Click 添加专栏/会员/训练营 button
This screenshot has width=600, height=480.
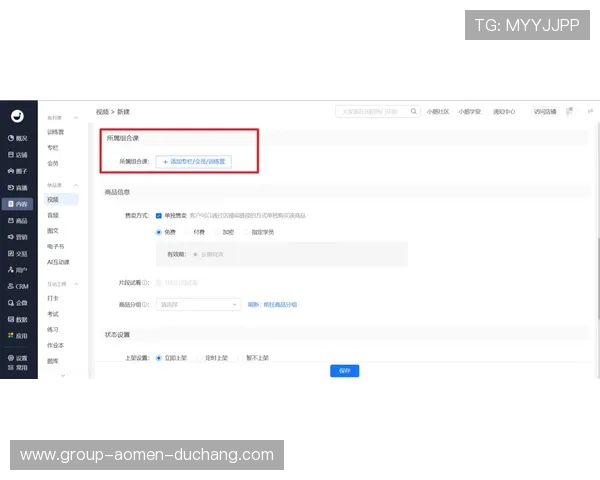pos(195,161)
